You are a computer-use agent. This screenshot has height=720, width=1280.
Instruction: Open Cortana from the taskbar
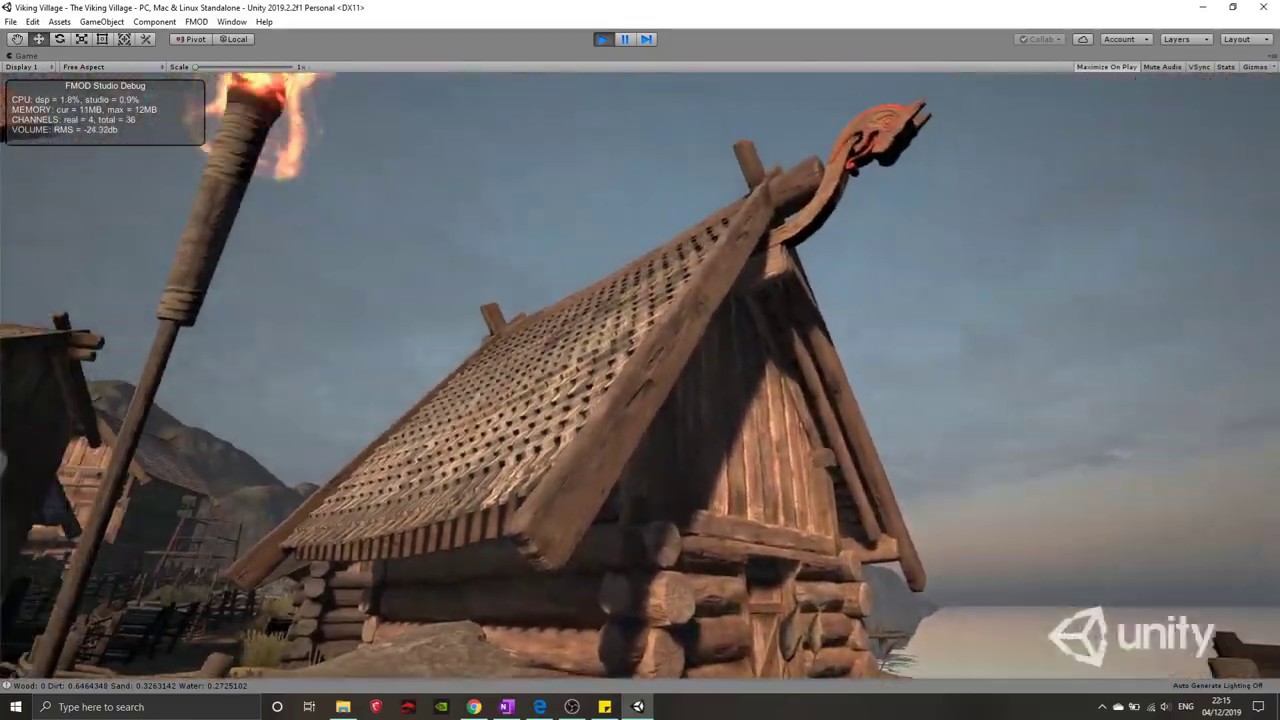click(277, 707)
